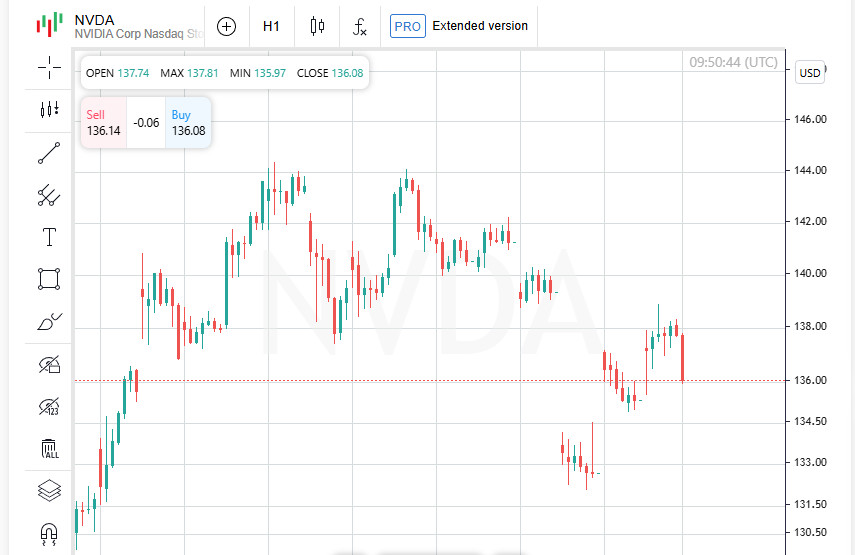The height and width of the screenshot is (555, 855).
Task: Click the 130.50 price axis label
Action: pos(810,532)
